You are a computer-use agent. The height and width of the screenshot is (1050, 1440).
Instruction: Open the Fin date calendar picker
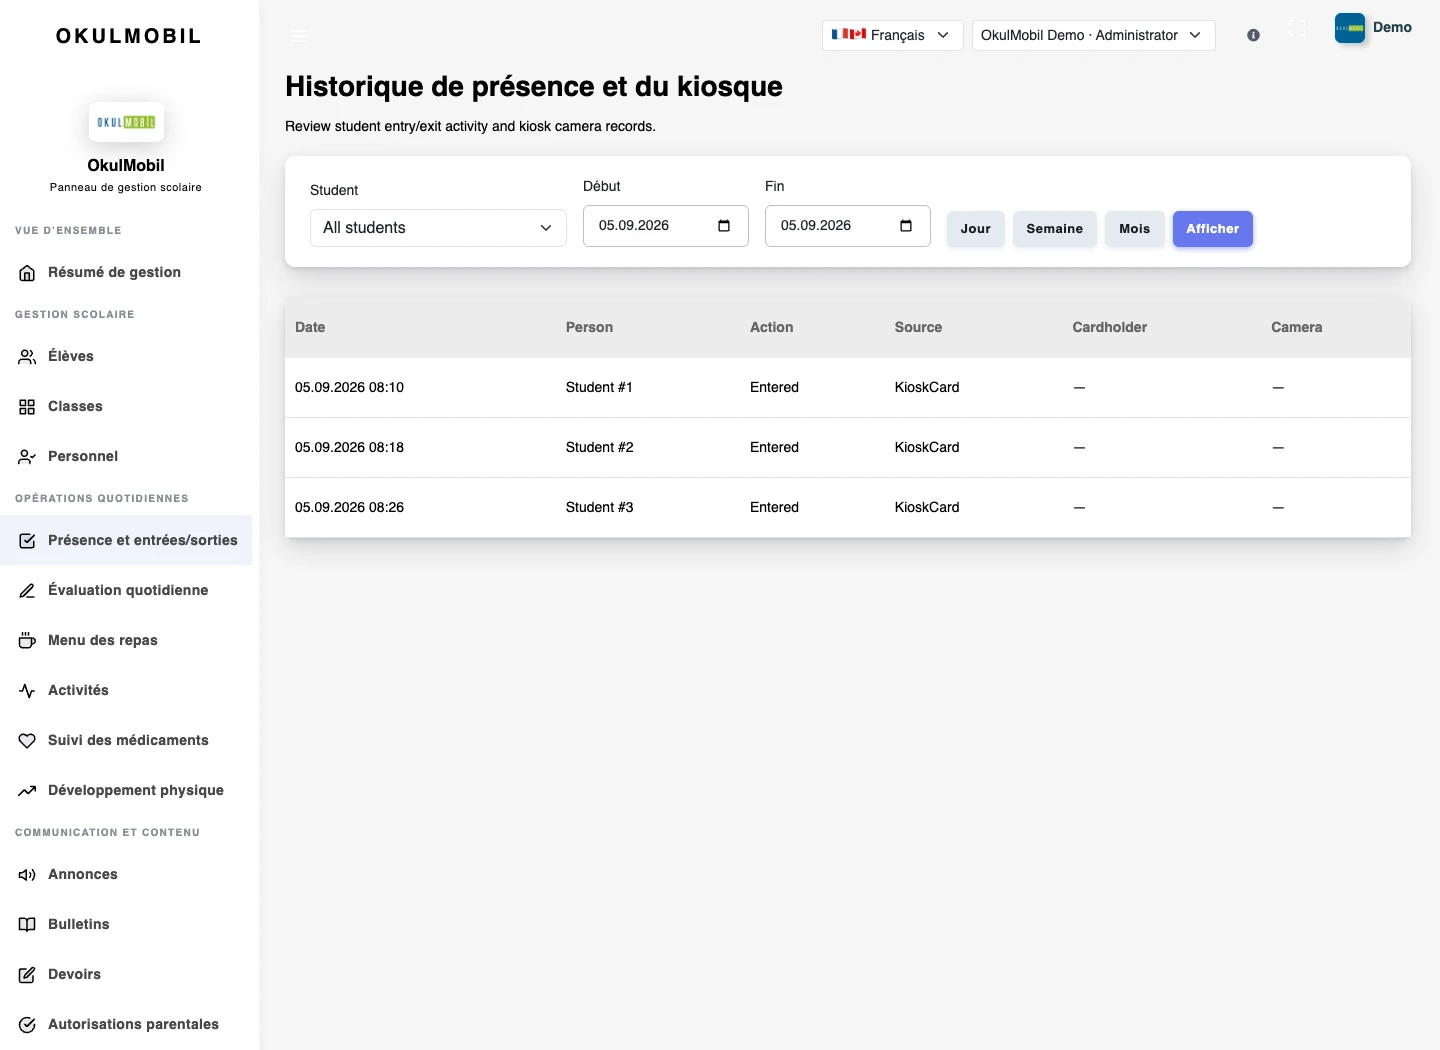point(906,226)
